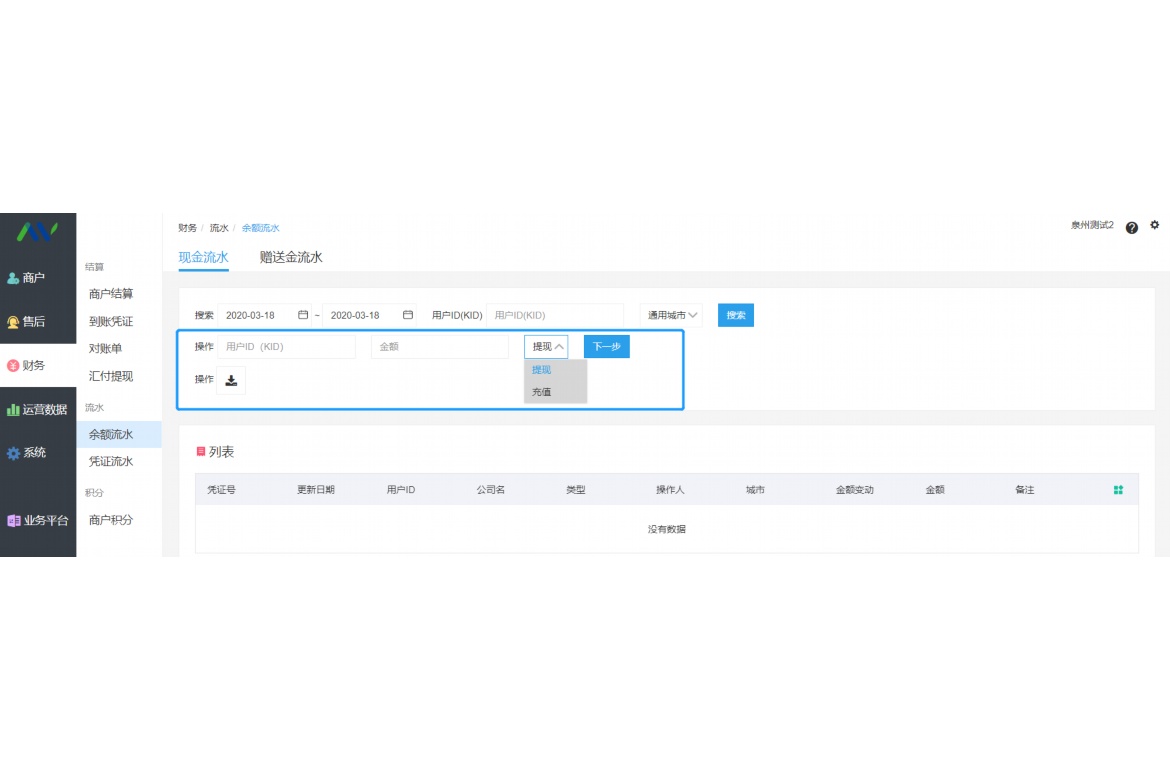Open the help question mark icon
The image size is (1170, 770).
[x=1131, y=228]
